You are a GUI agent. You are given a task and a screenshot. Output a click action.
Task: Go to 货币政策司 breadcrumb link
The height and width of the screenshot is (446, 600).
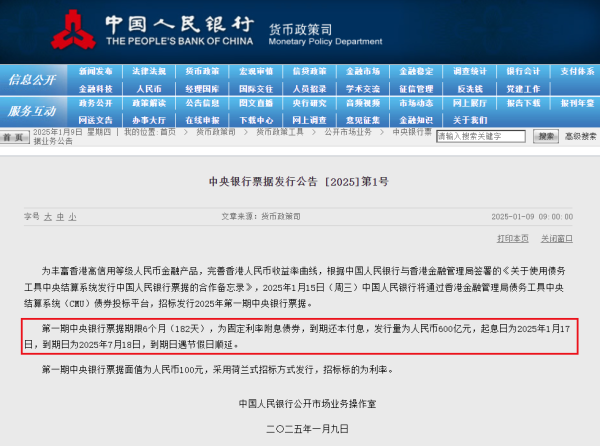[216, 132]
